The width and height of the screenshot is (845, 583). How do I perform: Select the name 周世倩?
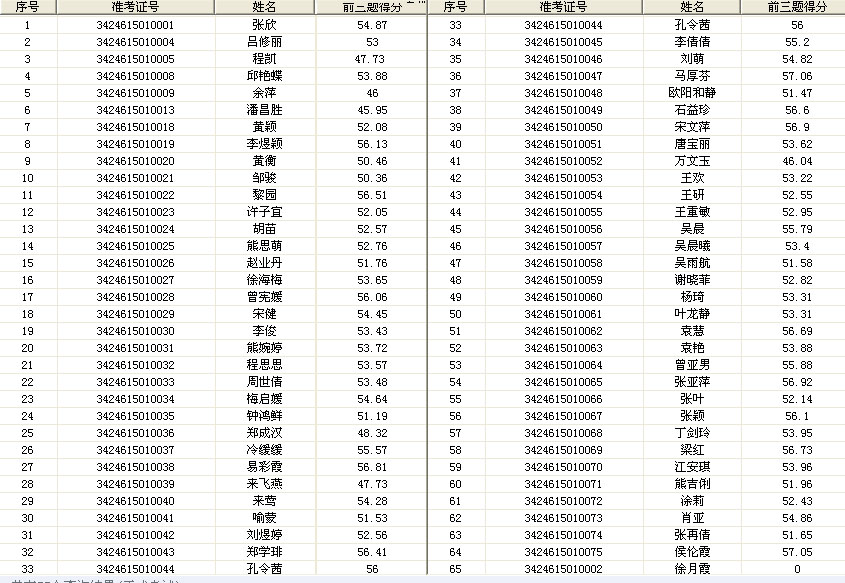pos(265,382)
